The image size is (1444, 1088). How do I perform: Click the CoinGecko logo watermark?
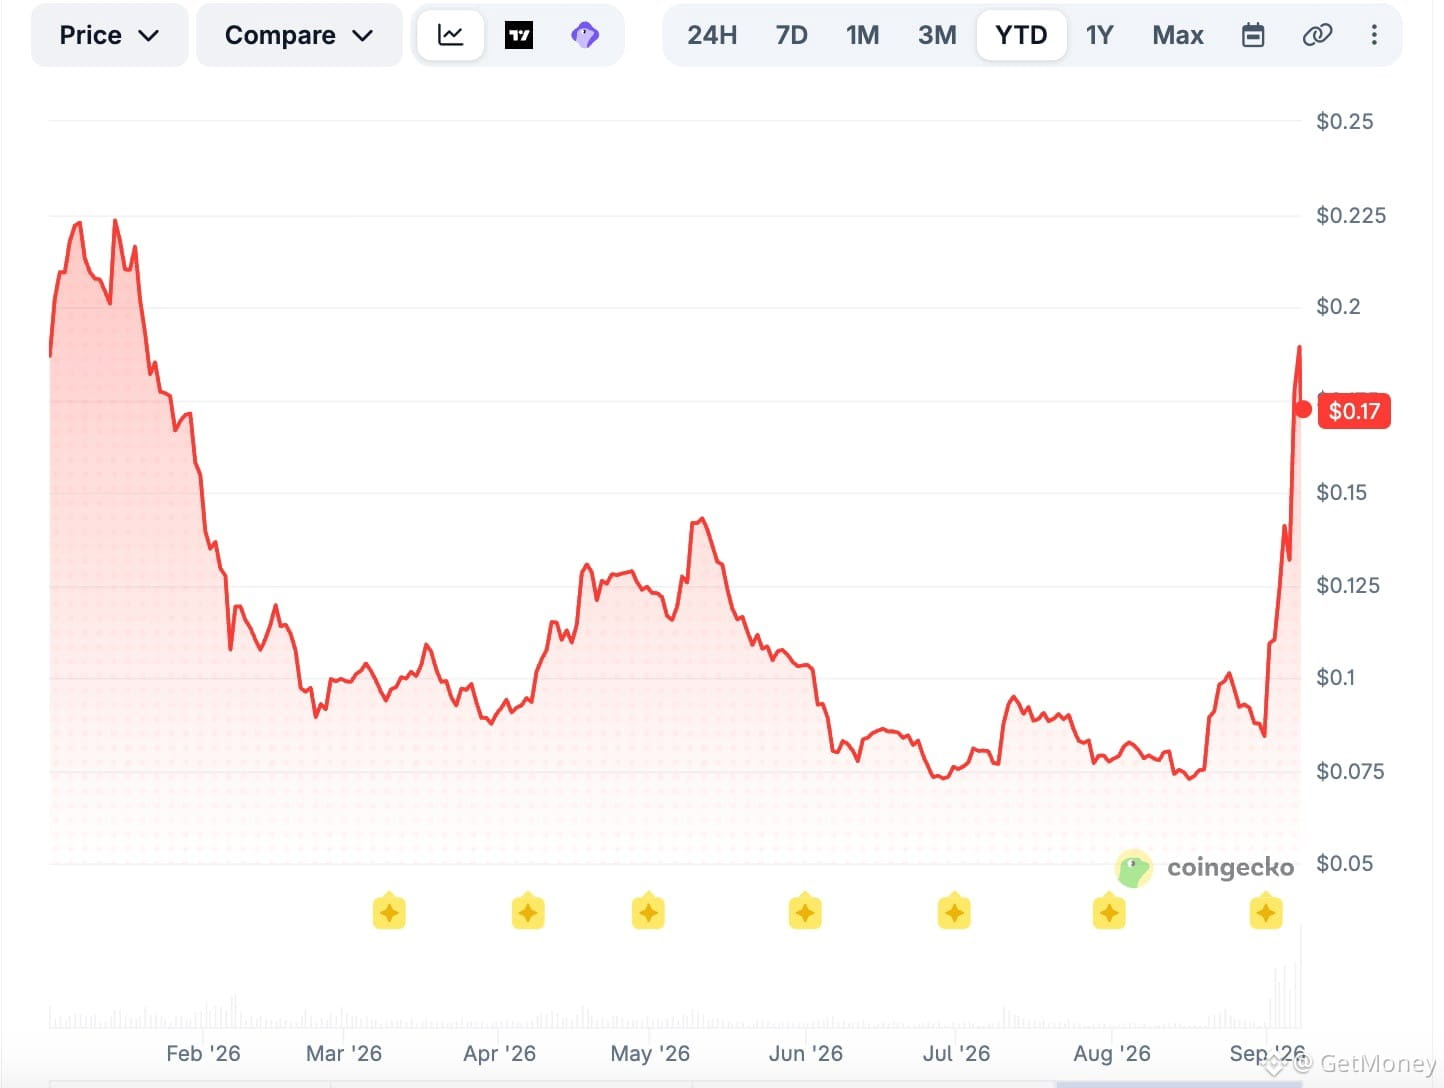(x=1205, y=868)
